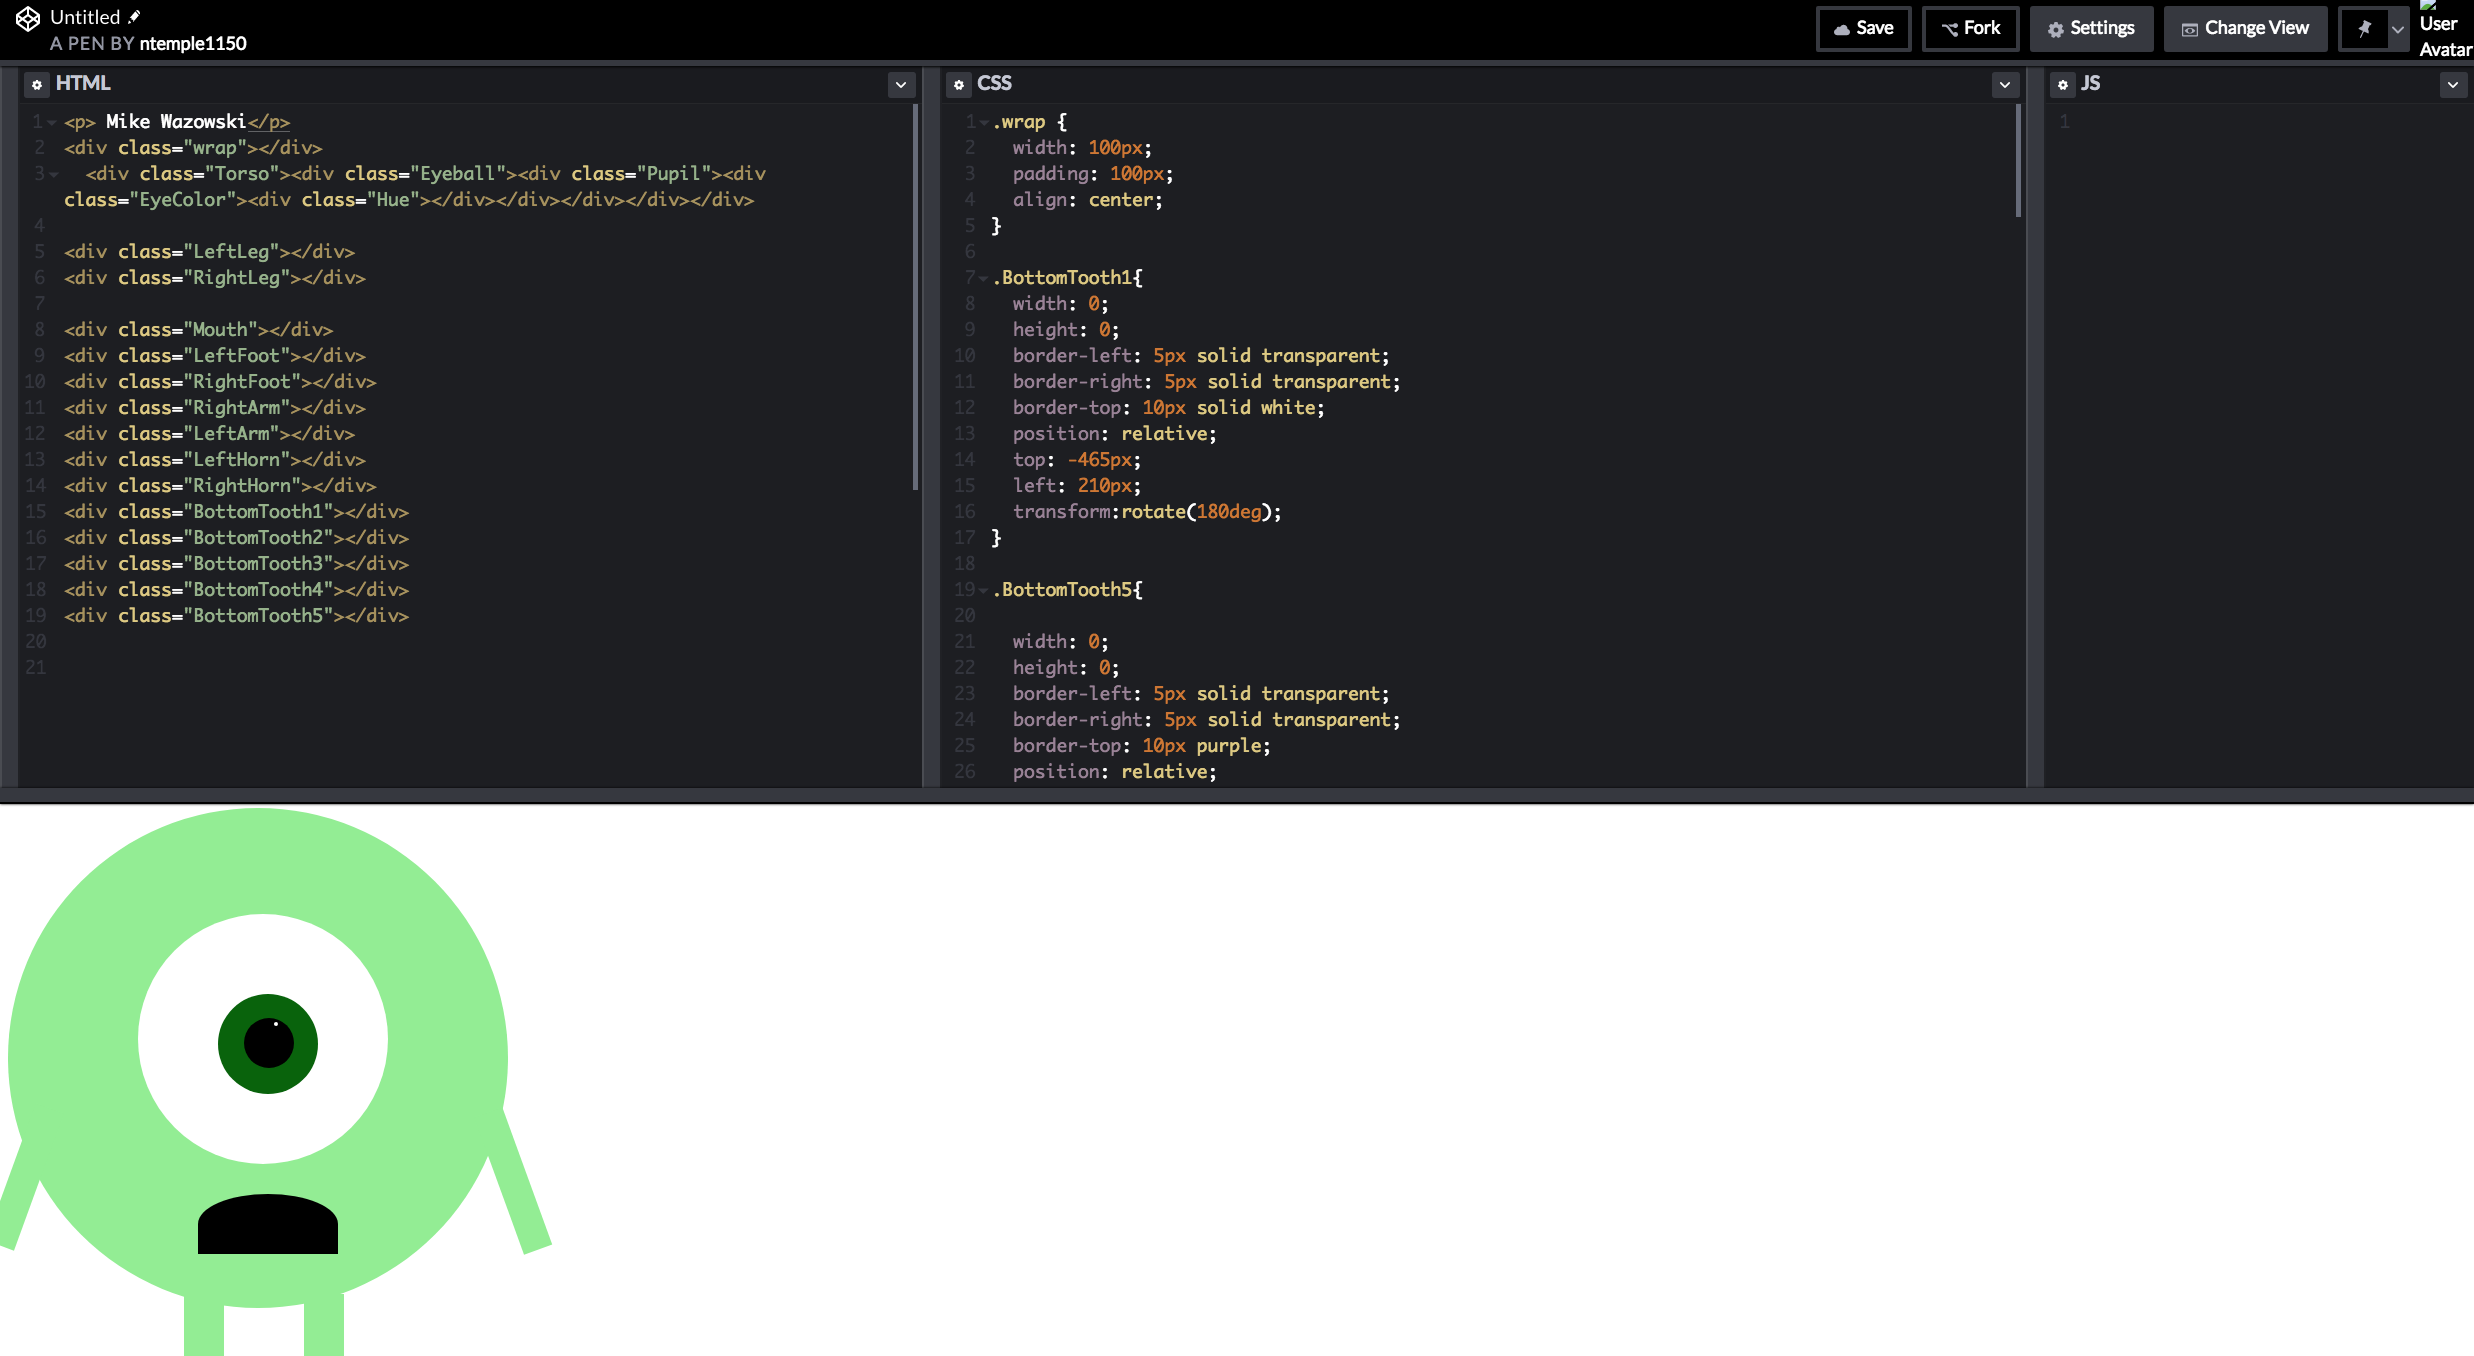Image resolution: width=2474 pixels, height=1356 pixels.
Task: Click the BottomTooth5 div line in HTML
Action: click(236, 616)
